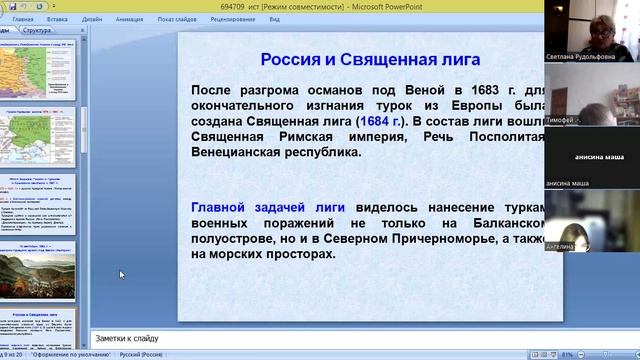Switch to Slide Sorter view icon
Viewport: 640px width, 360px height.
544,355
